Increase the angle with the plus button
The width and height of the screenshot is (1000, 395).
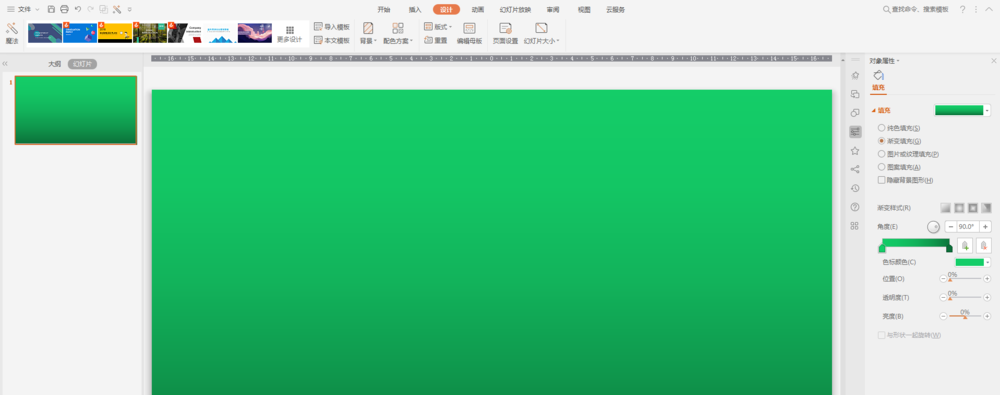pyautogui.click(x=986, y=227)
